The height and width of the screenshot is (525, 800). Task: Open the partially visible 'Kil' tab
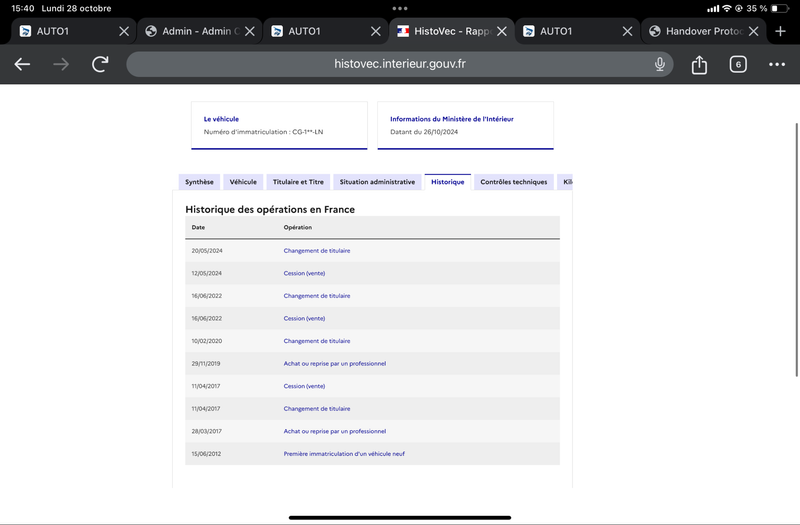(565, 182)
